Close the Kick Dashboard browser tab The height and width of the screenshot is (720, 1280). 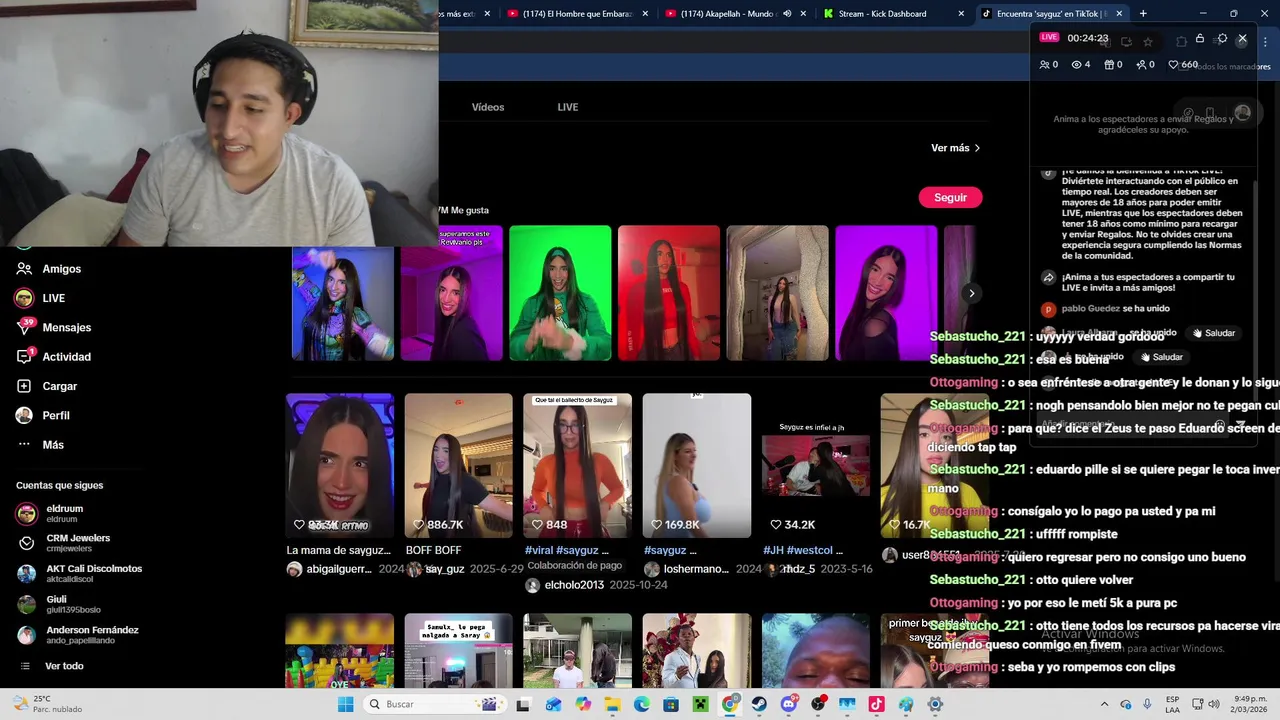point(961,14)
